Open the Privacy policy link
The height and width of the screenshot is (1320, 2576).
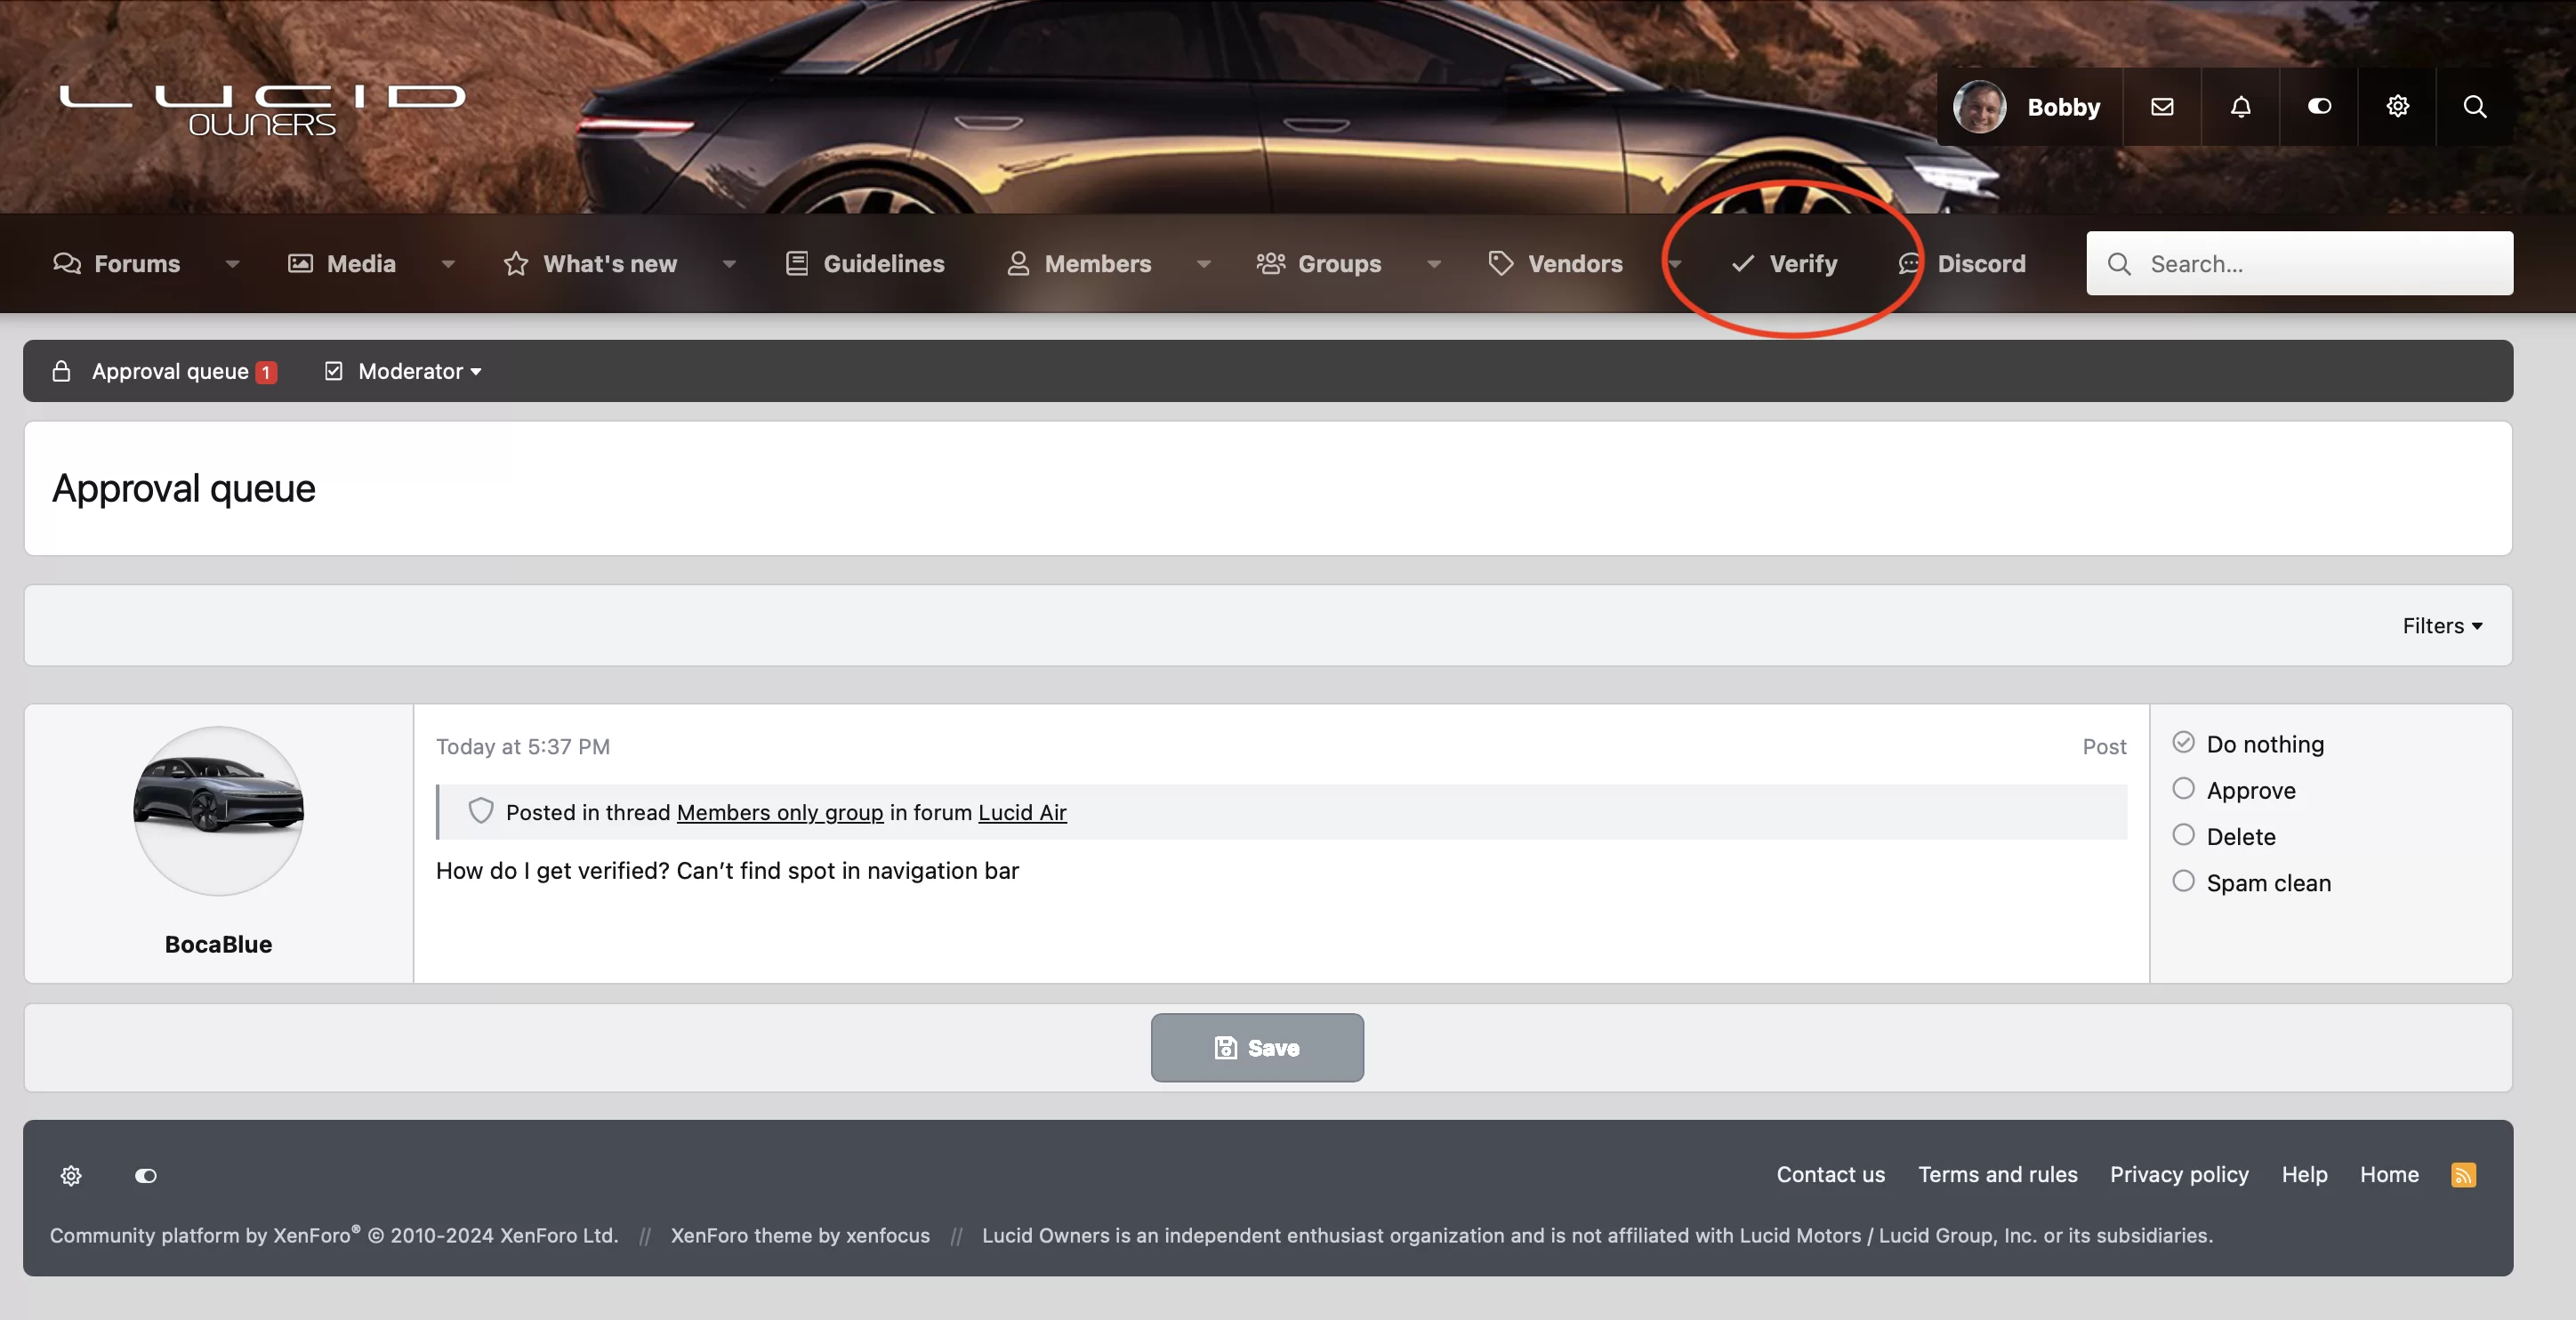click(2179, 1174)
